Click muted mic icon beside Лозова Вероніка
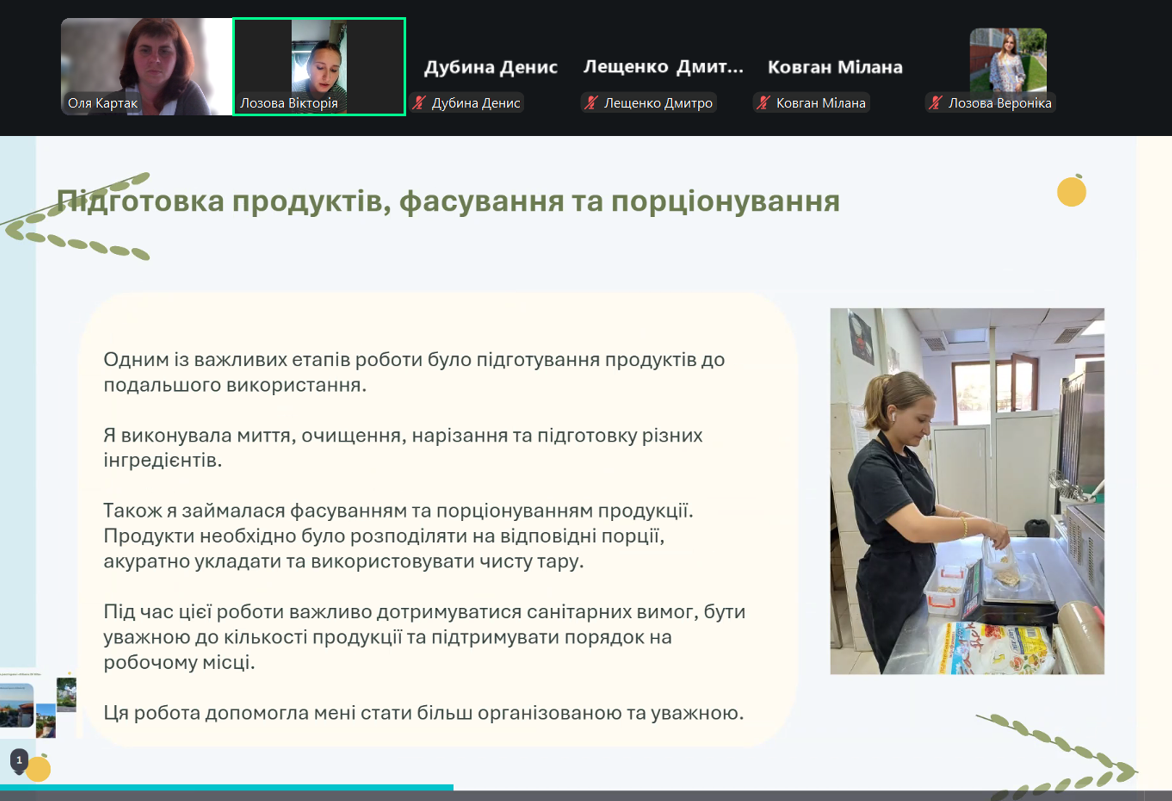The height and width of the screenshot is (801, 1172). click(x=935, y=103)
